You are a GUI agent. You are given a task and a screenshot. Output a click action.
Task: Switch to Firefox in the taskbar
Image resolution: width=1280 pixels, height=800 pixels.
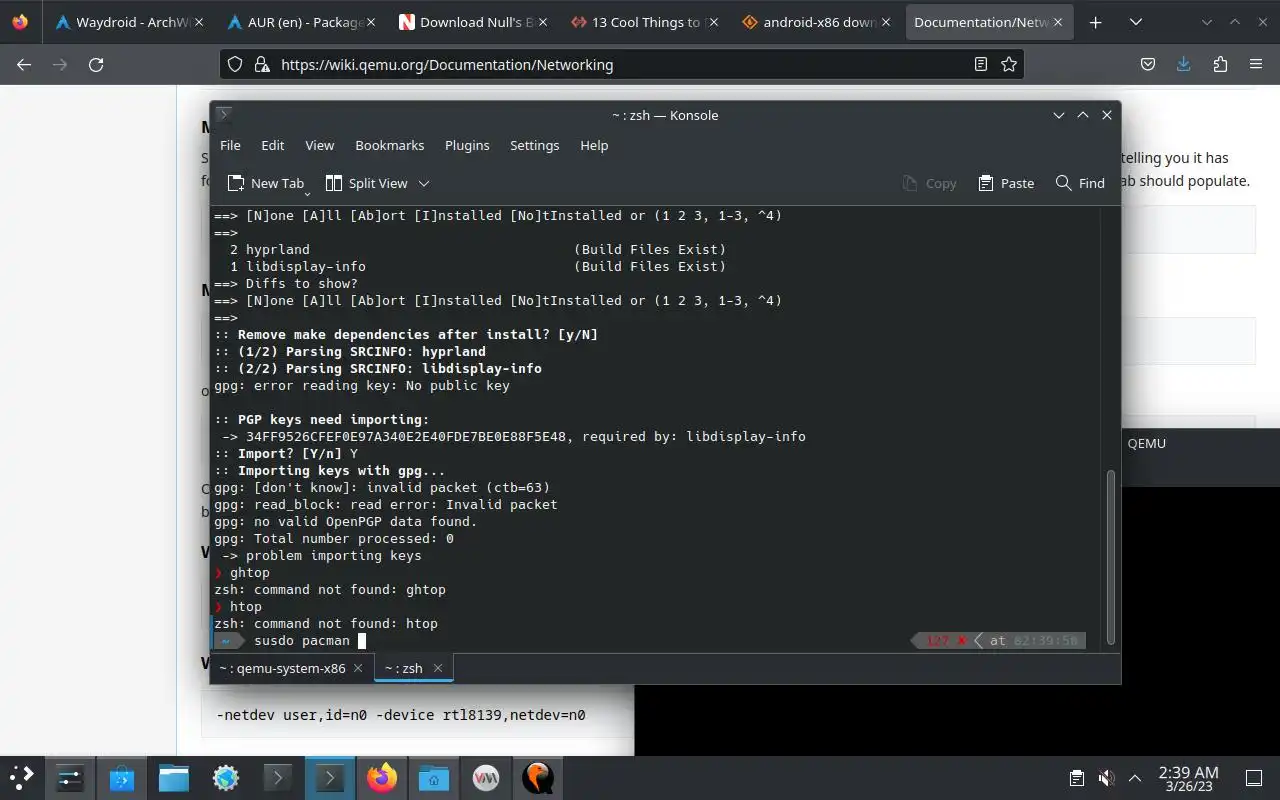coord(382,777)
